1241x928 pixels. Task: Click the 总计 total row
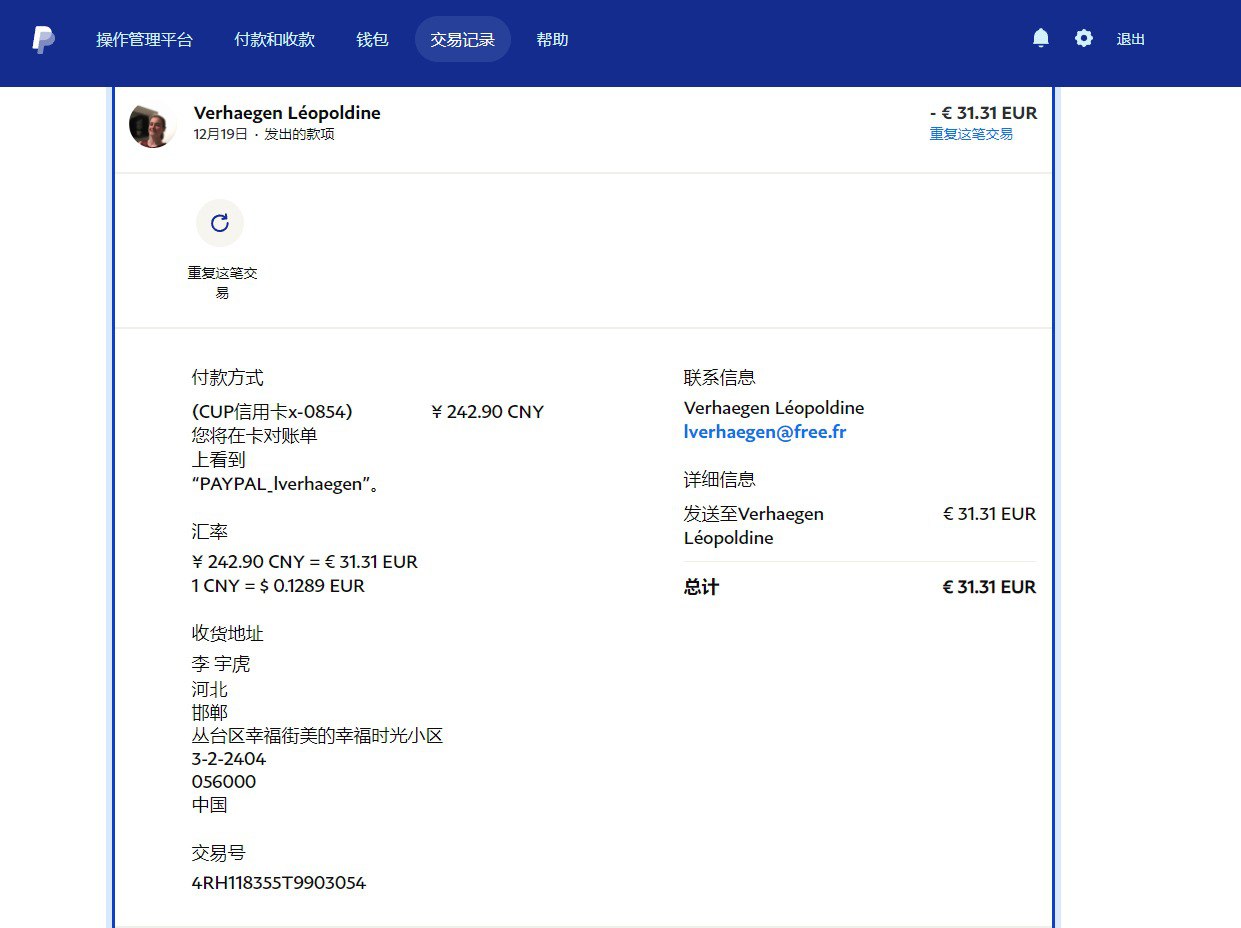[701, 587]
